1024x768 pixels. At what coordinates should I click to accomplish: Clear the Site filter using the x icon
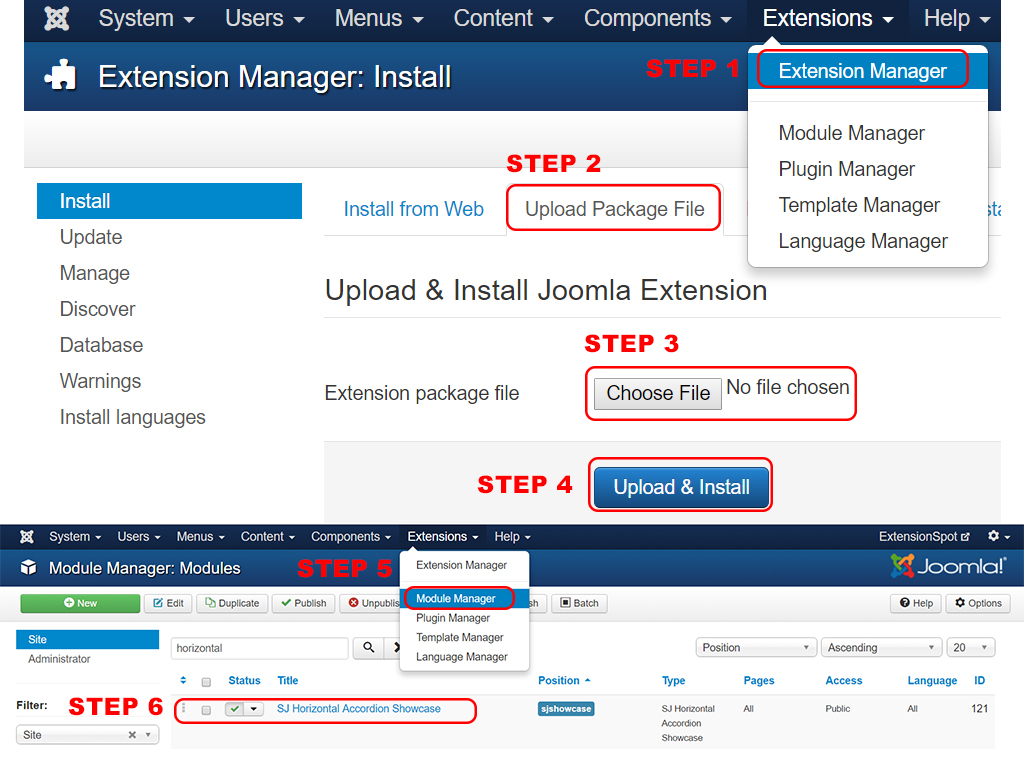point(132,735)
